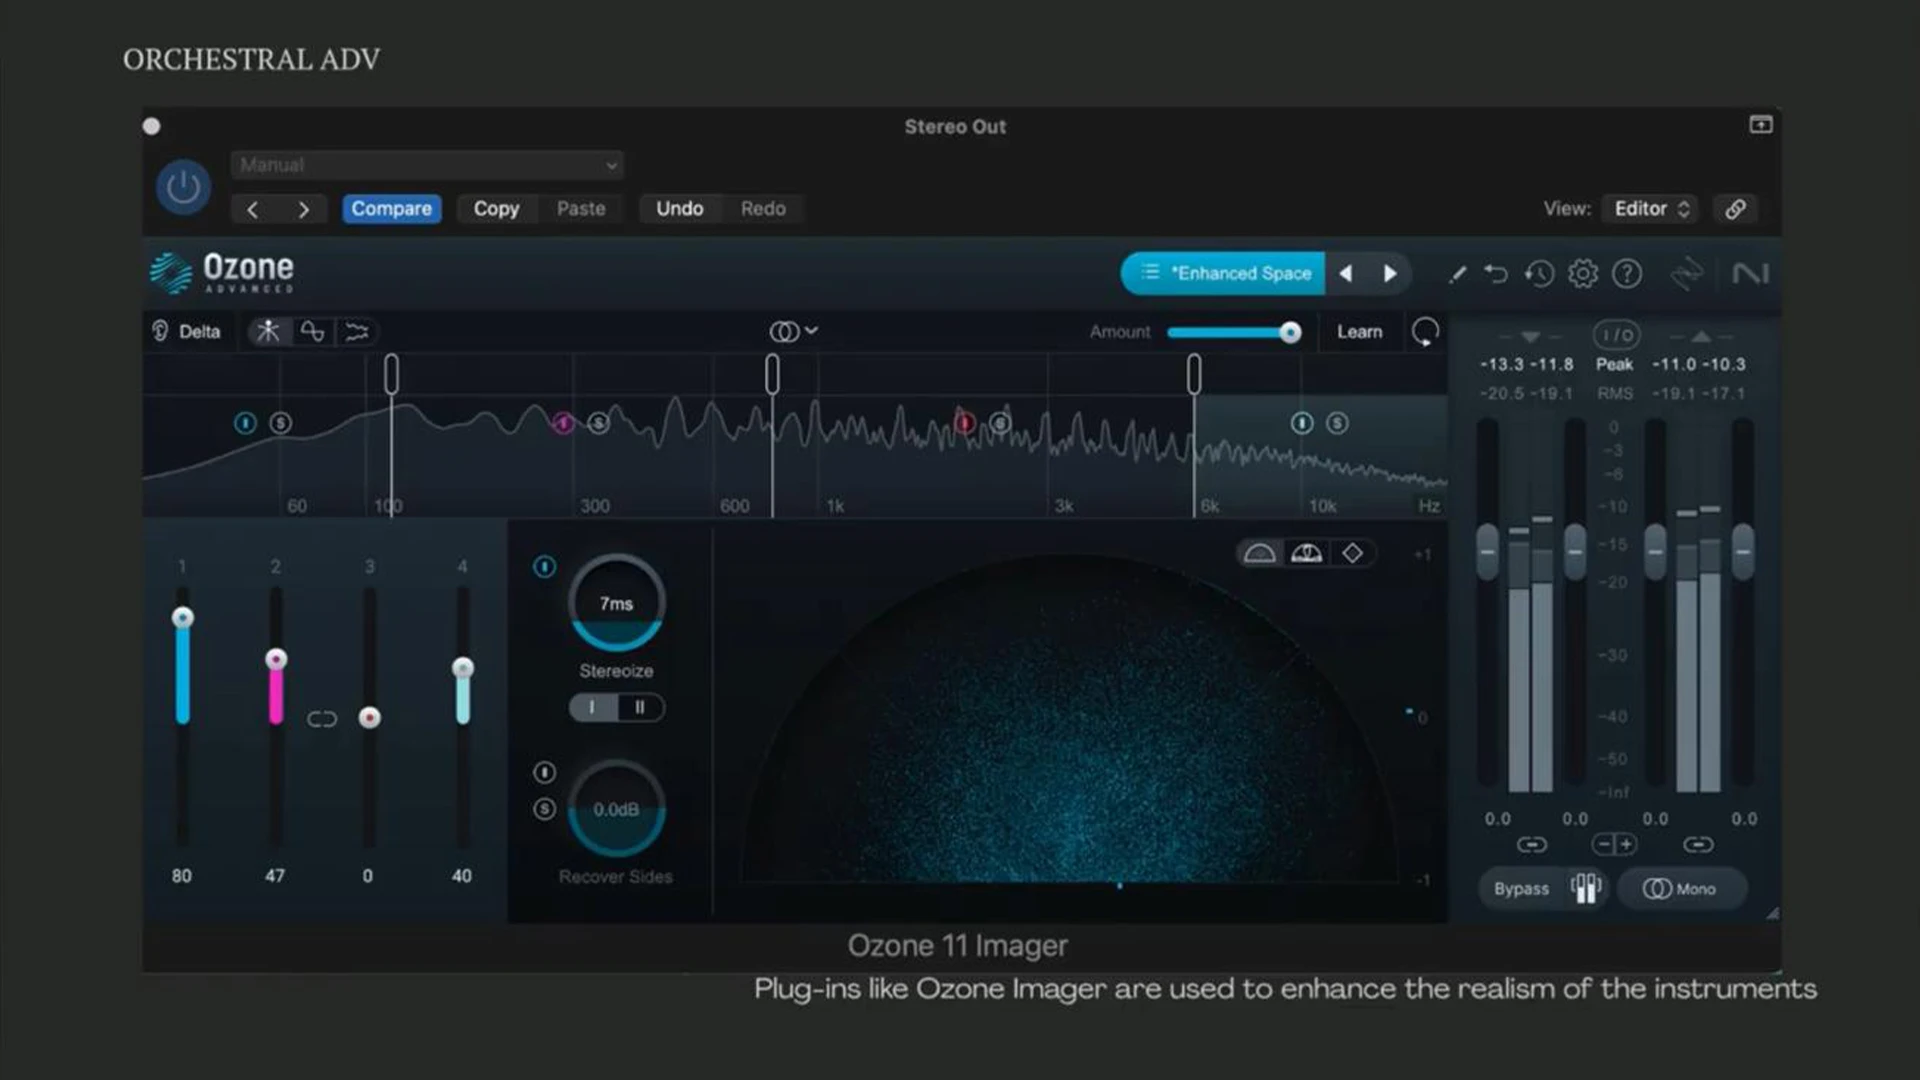Click the Paste button
This screenshot has height=1080, width=1920.
click(581, 209)
